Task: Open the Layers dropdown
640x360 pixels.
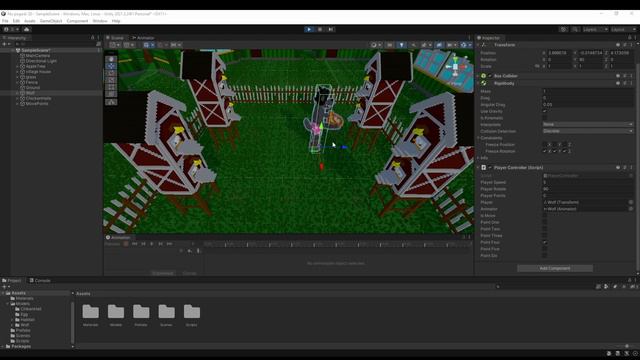Action: [595, 29]
